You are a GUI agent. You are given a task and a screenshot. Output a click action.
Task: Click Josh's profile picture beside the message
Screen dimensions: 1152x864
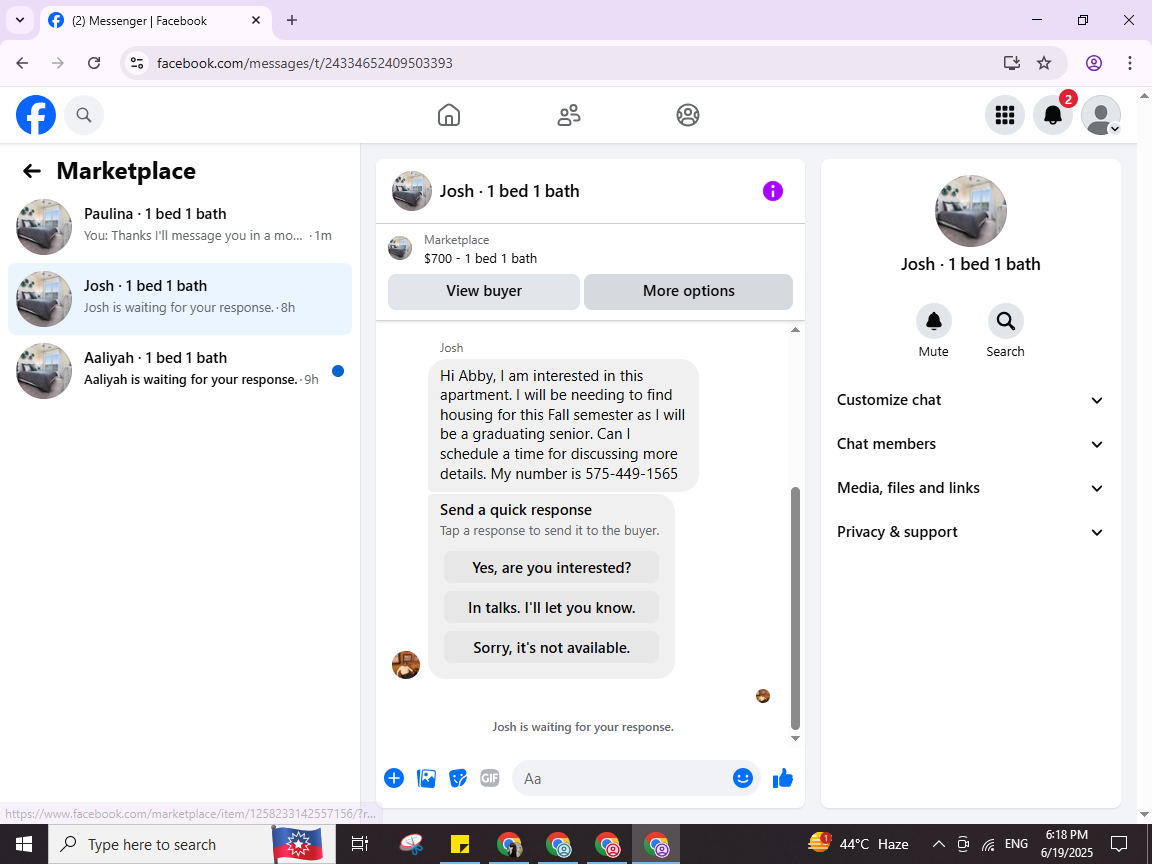pos(406,665)
